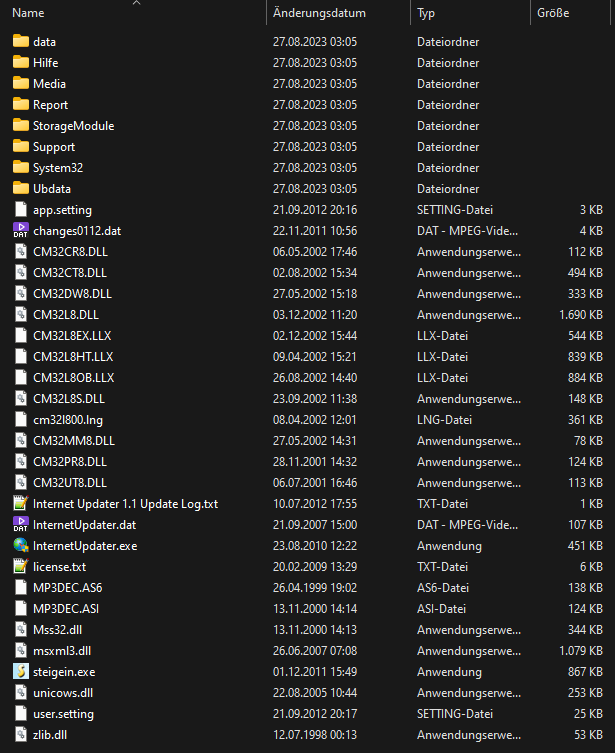Sort list by Größe column
Screen dimensions: 615x753
553,14
